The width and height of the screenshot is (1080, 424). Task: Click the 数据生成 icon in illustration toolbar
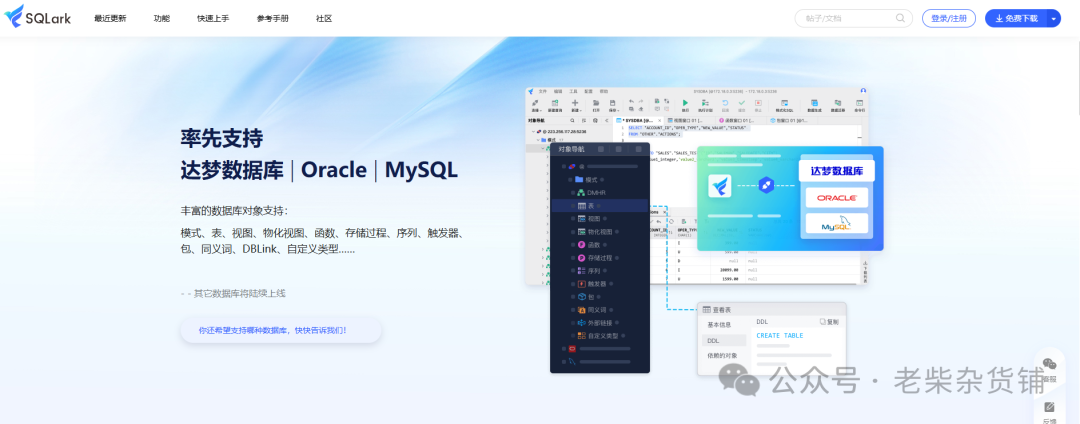point(814,103)
